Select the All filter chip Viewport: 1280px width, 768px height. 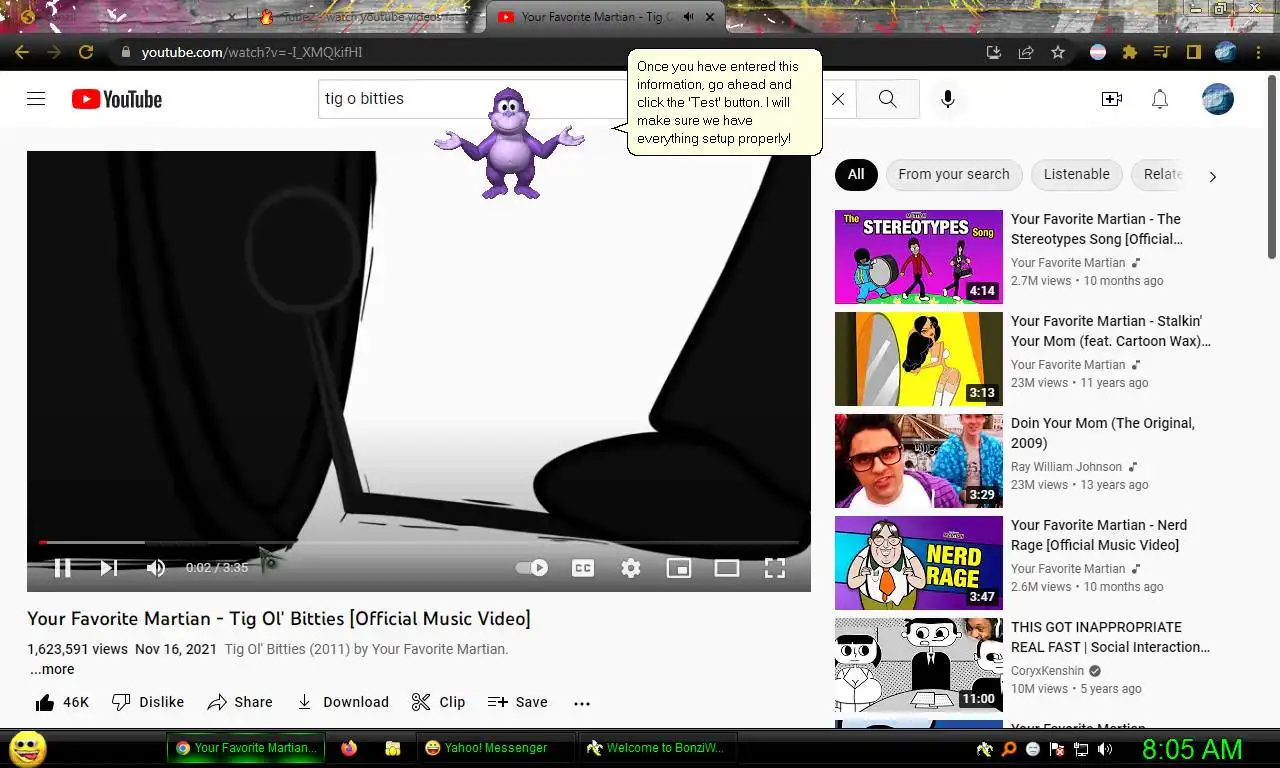(856, 174)
